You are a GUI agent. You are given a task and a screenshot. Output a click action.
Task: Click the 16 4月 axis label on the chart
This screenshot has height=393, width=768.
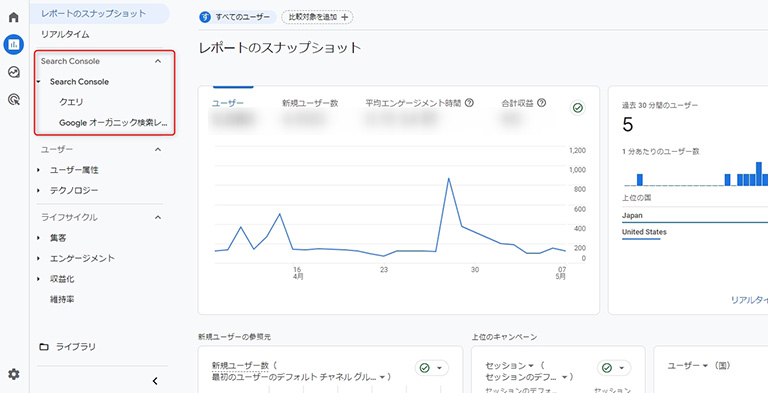click(x=298, y=273)
